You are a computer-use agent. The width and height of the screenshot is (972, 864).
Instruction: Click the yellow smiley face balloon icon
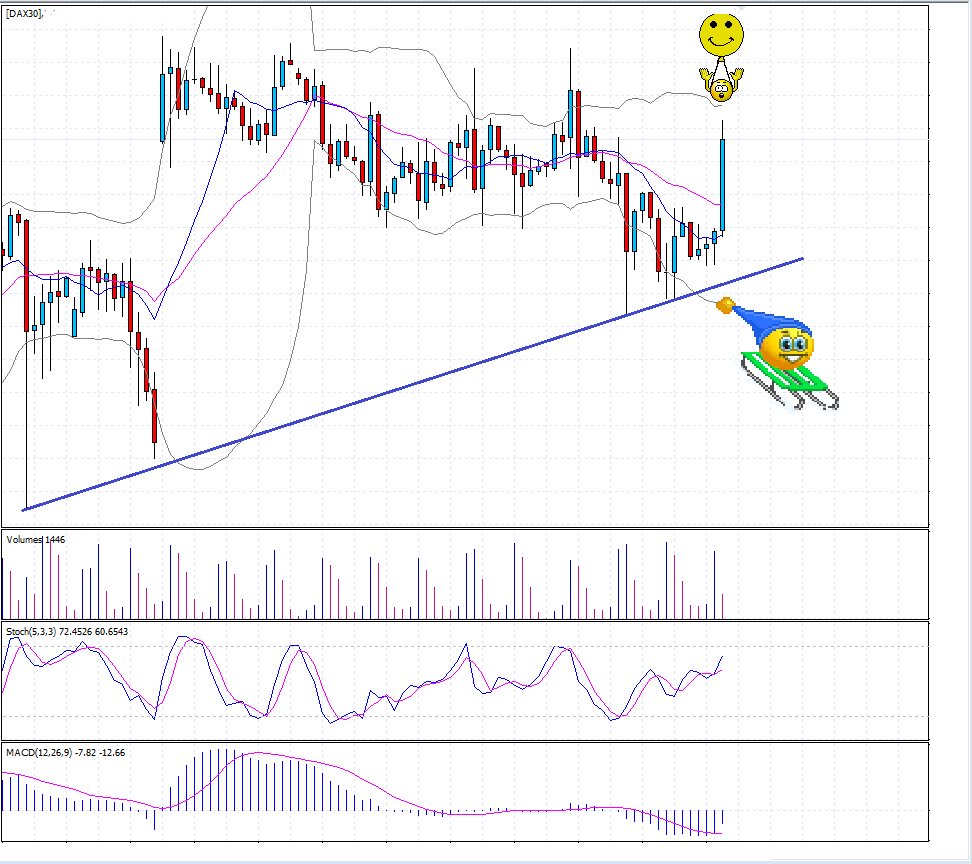[x=721, y=35]
